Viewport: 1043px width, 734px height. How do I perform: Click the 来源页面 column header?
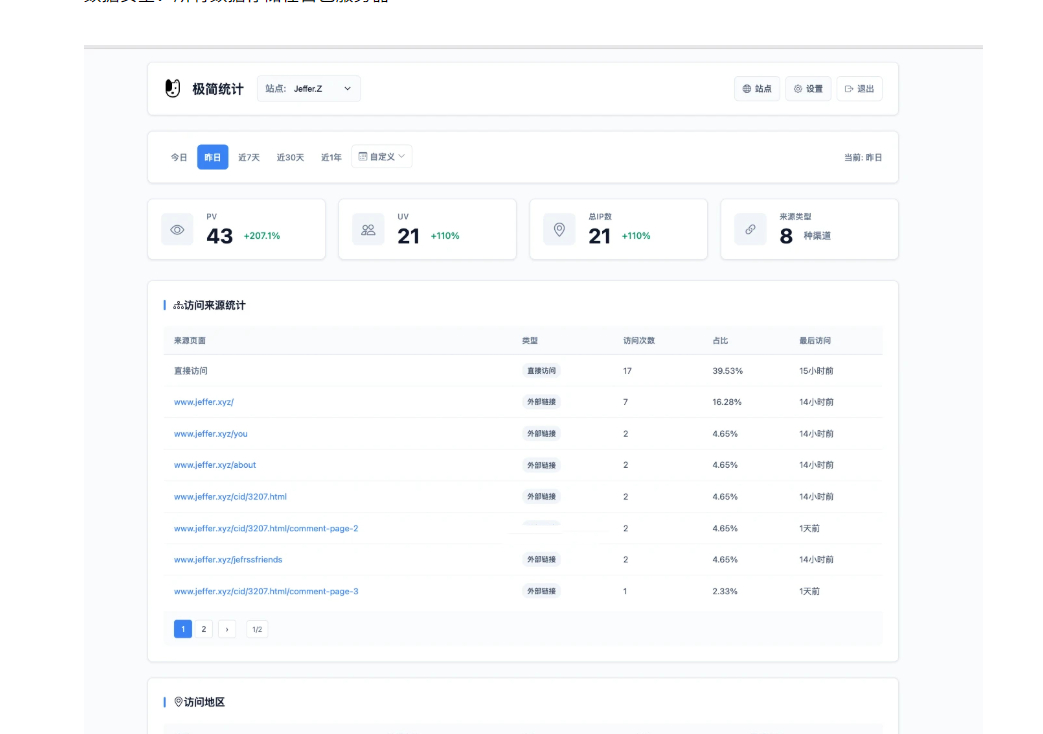(x=190, y=340)
